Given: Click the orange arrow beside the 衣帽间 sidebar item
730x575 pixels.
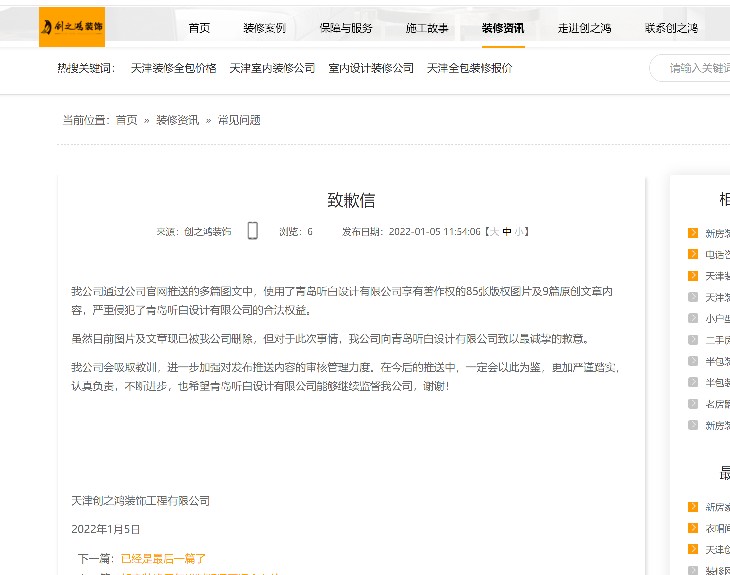Looking at the screenshot, I should 693,528.
